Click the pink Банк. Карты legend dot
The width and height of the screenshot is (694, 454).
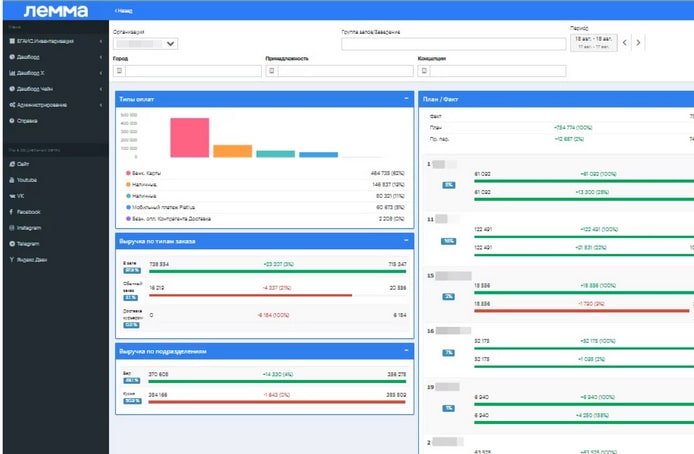coord(128,173)
